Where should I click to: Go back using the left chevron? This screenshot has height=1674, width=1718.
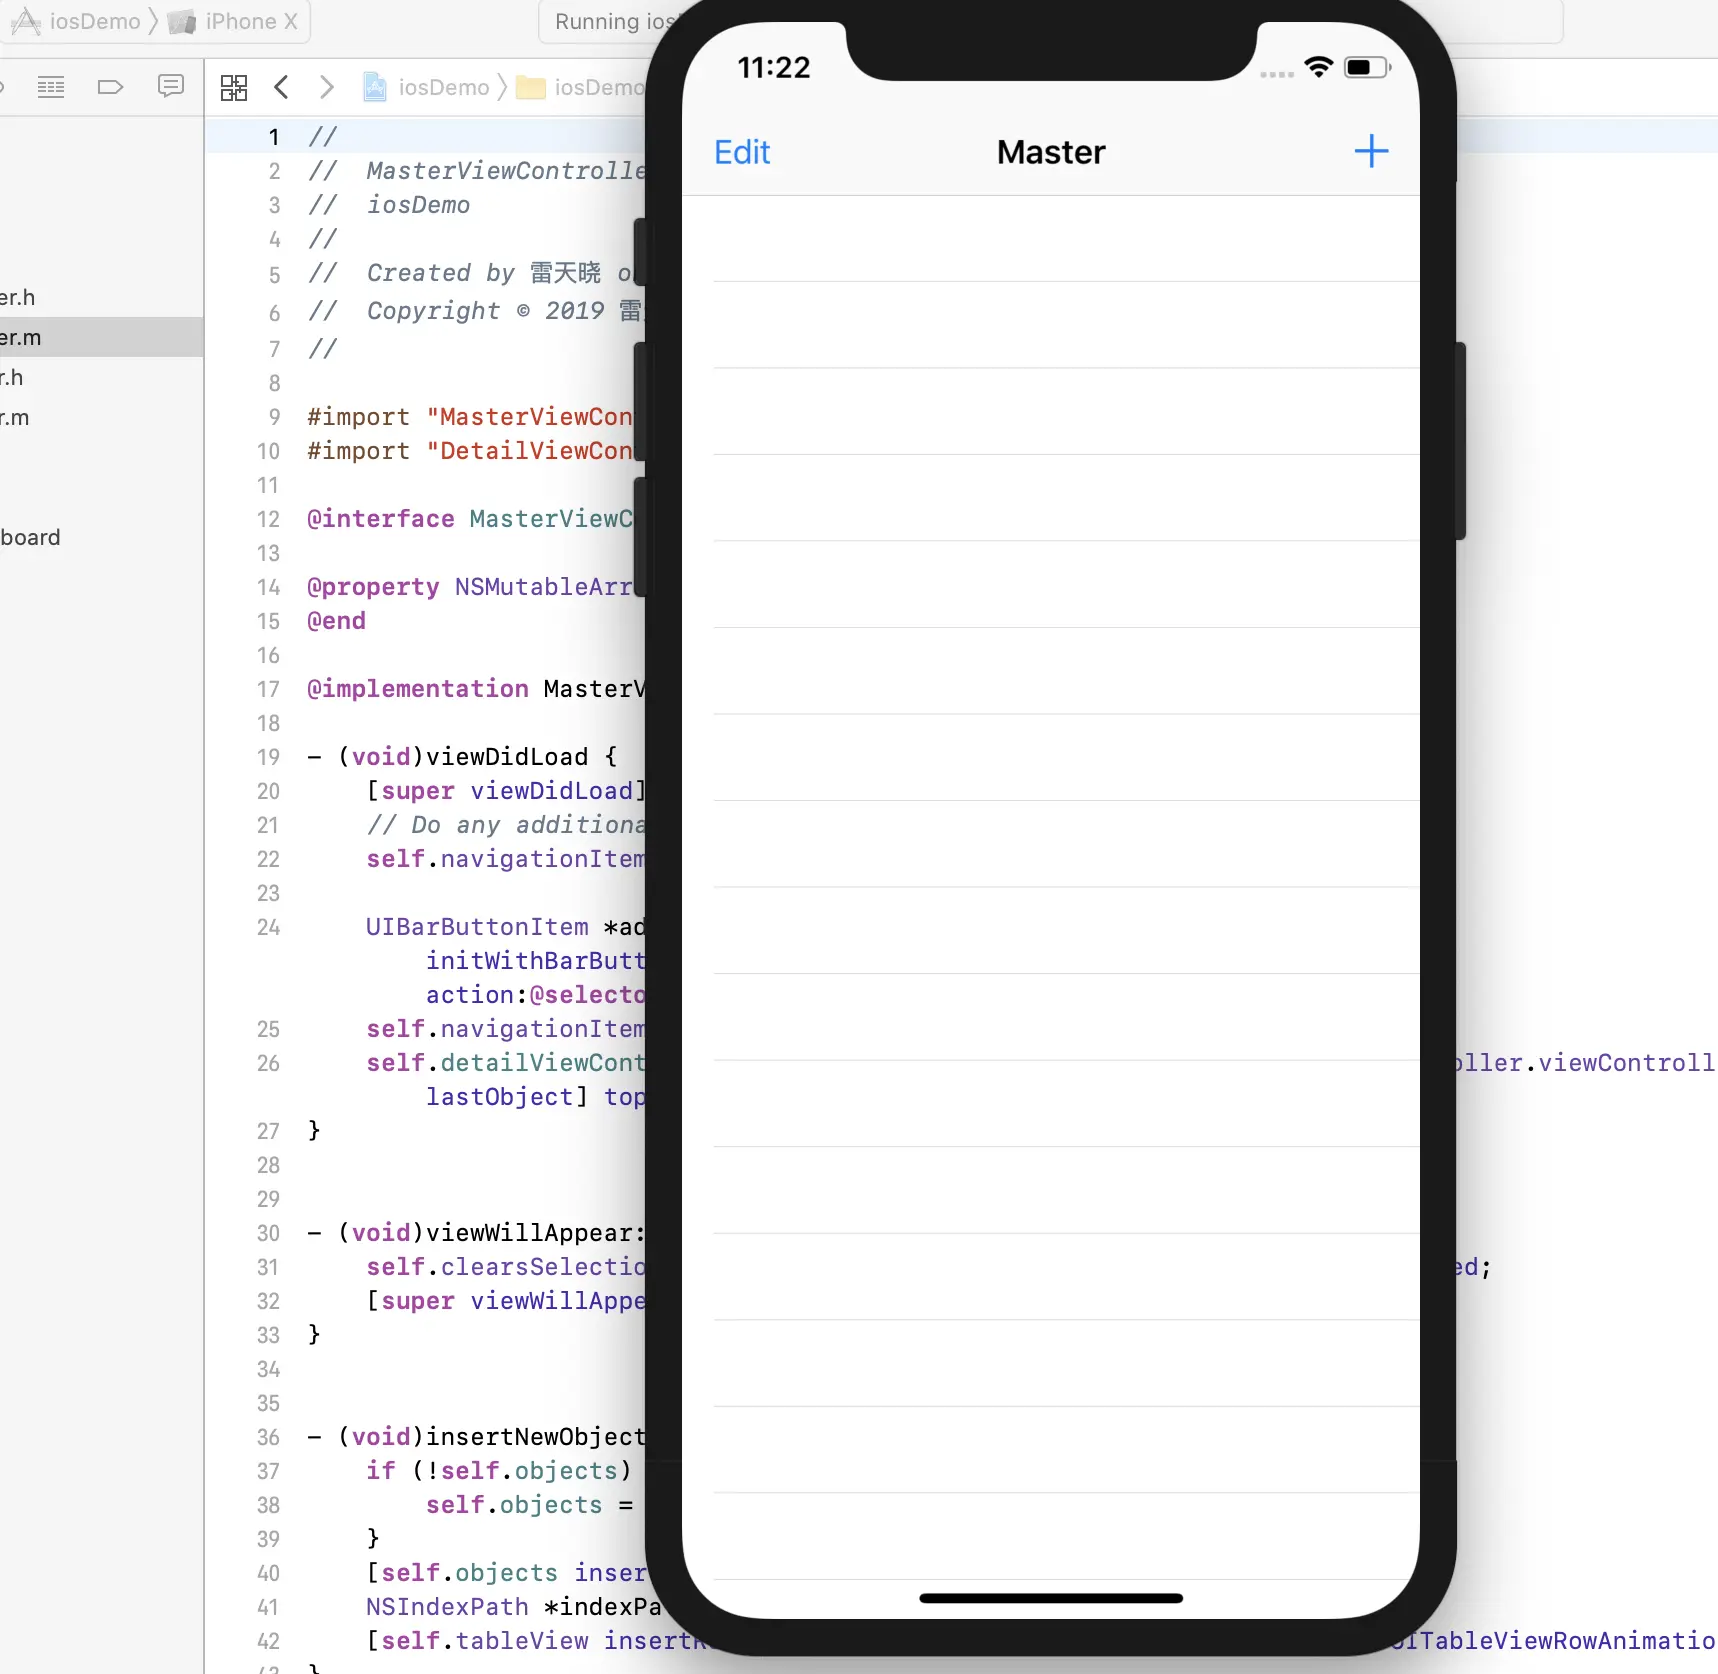point(282,88)
